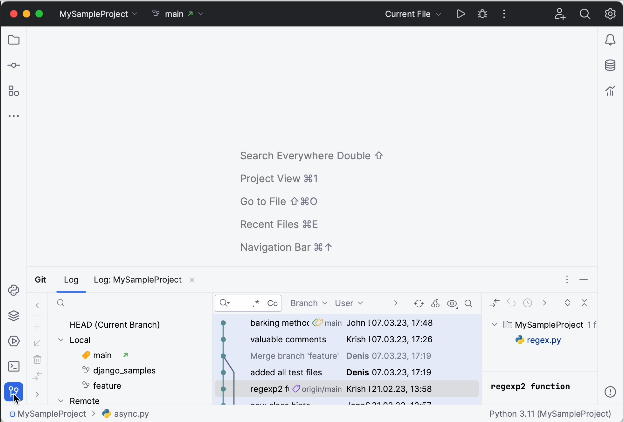Open Python 3.11 interpreter widget
624x422 pixels.
pyautogui.click(x=550, y=414)
